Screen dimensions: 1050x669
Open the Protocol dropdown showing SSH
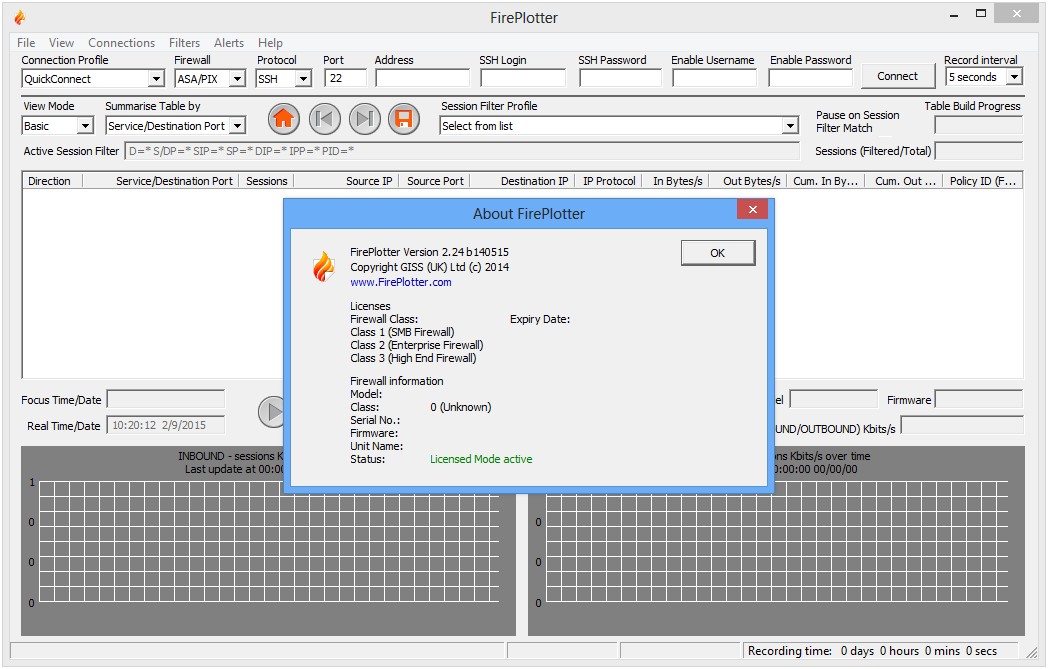click(304, 79)
